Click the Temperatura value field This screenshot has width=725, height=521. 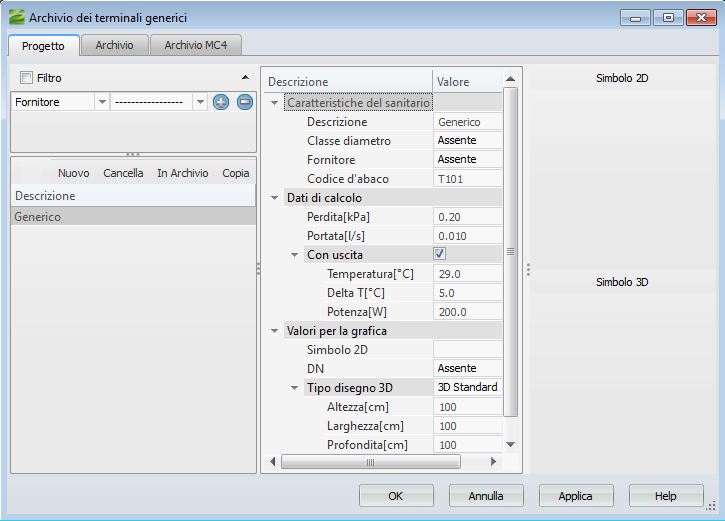467,273
